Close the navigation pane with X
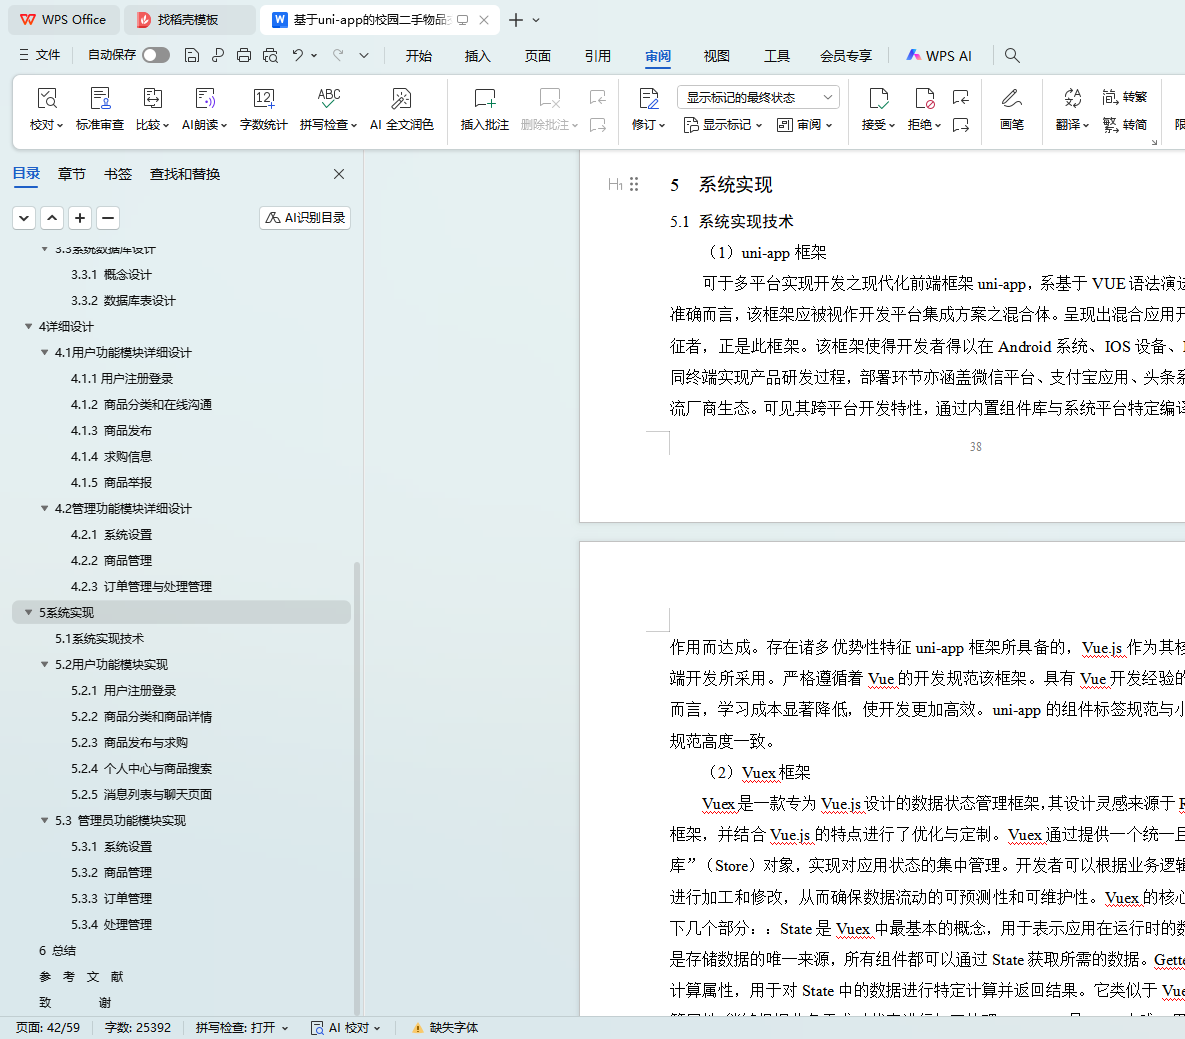This screenshot has width=1185, height=1039. (x=339, y=174)
